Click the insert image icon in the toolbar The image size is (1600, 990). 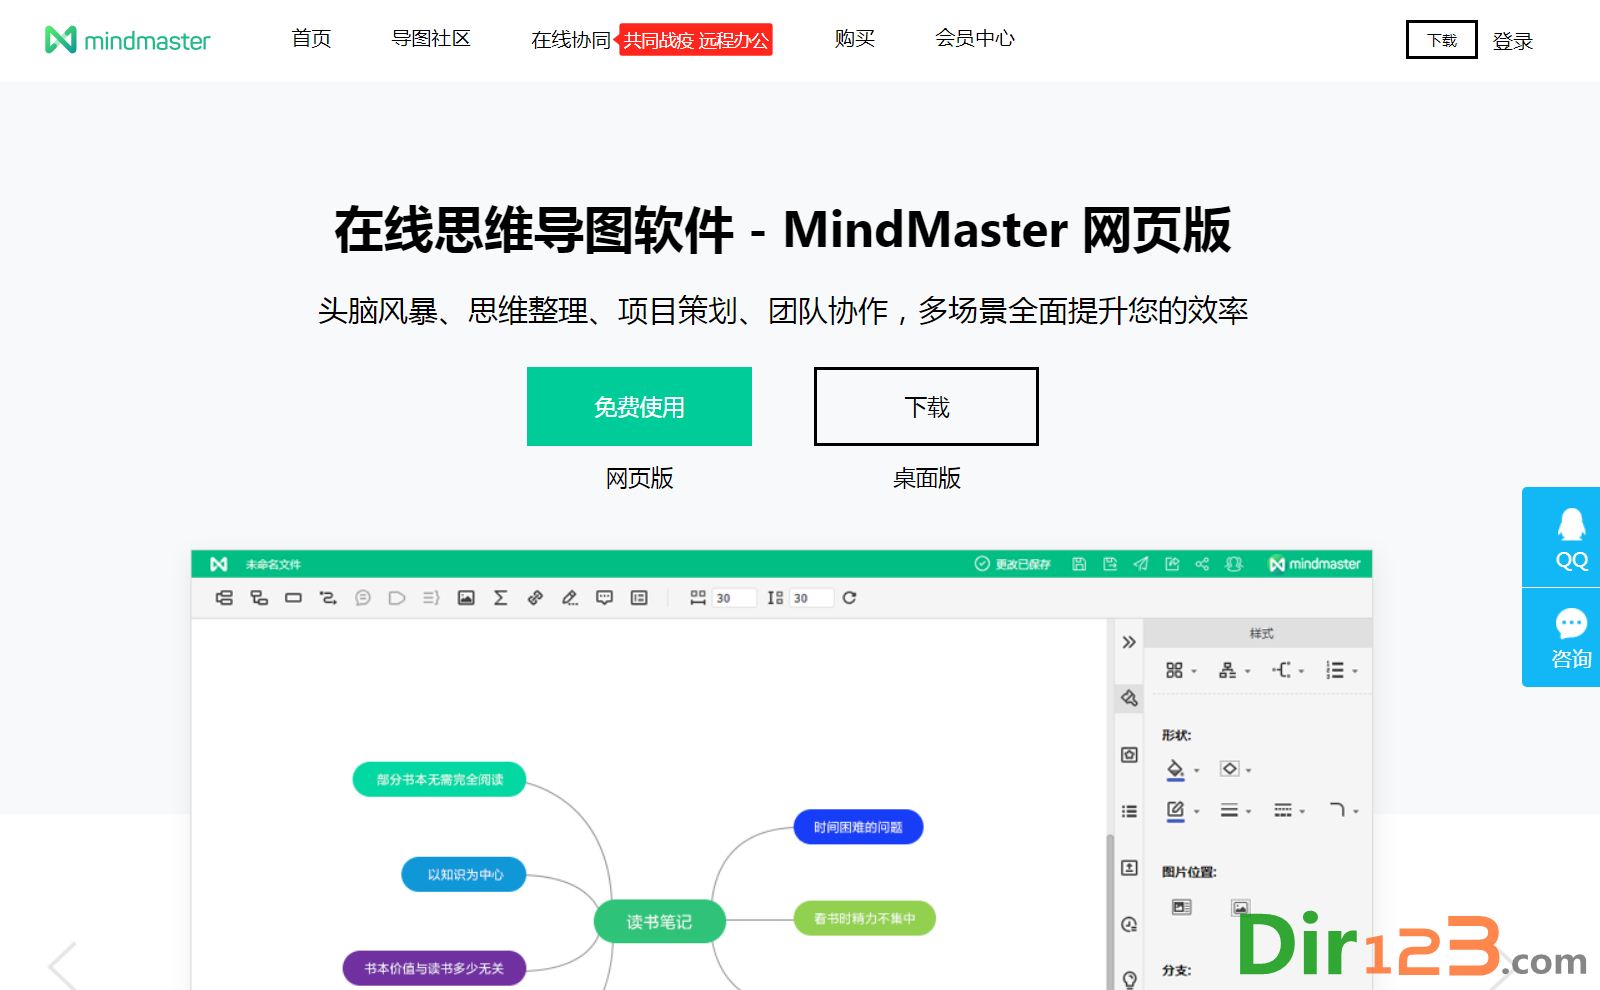pyautogui.click(x=466, y=598)
